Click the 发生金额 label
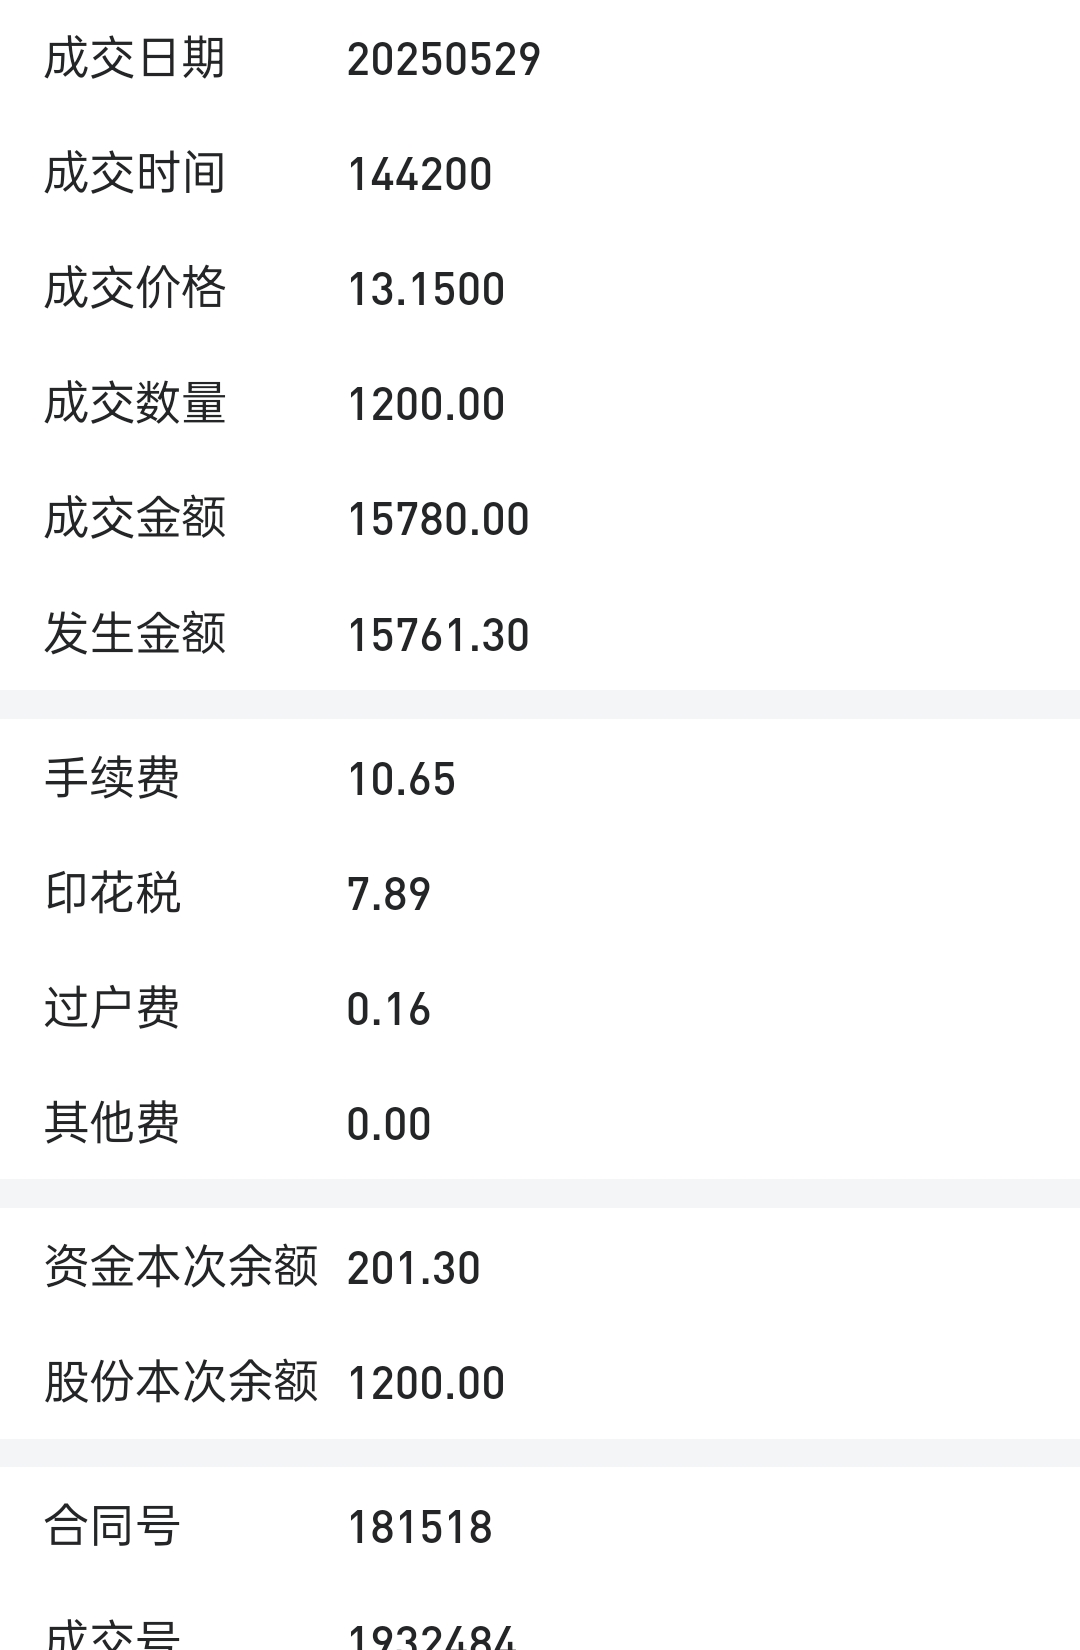1080x1650 pixels. [x=135, y=633]
